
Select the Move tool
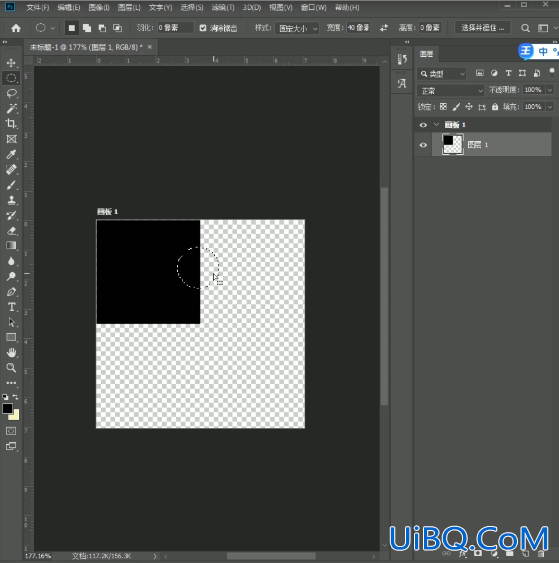click(11, 63)
